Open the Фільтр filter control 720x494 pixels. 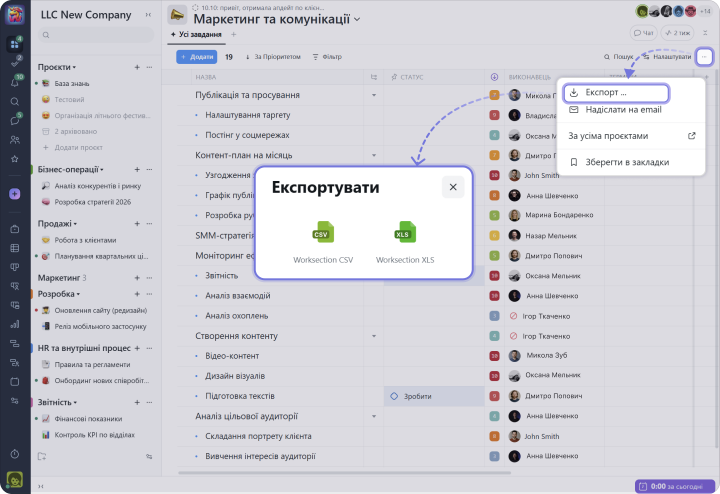pos(327,57)
